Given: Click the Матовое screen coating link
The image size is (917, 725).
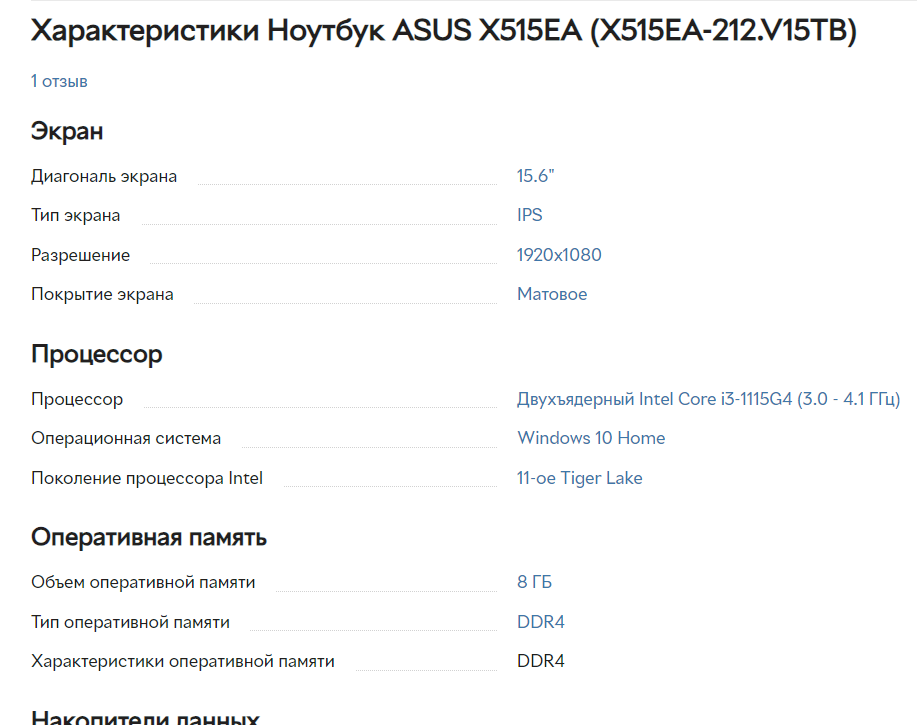Looking at the screenshot, I should [x=551, y=294].
